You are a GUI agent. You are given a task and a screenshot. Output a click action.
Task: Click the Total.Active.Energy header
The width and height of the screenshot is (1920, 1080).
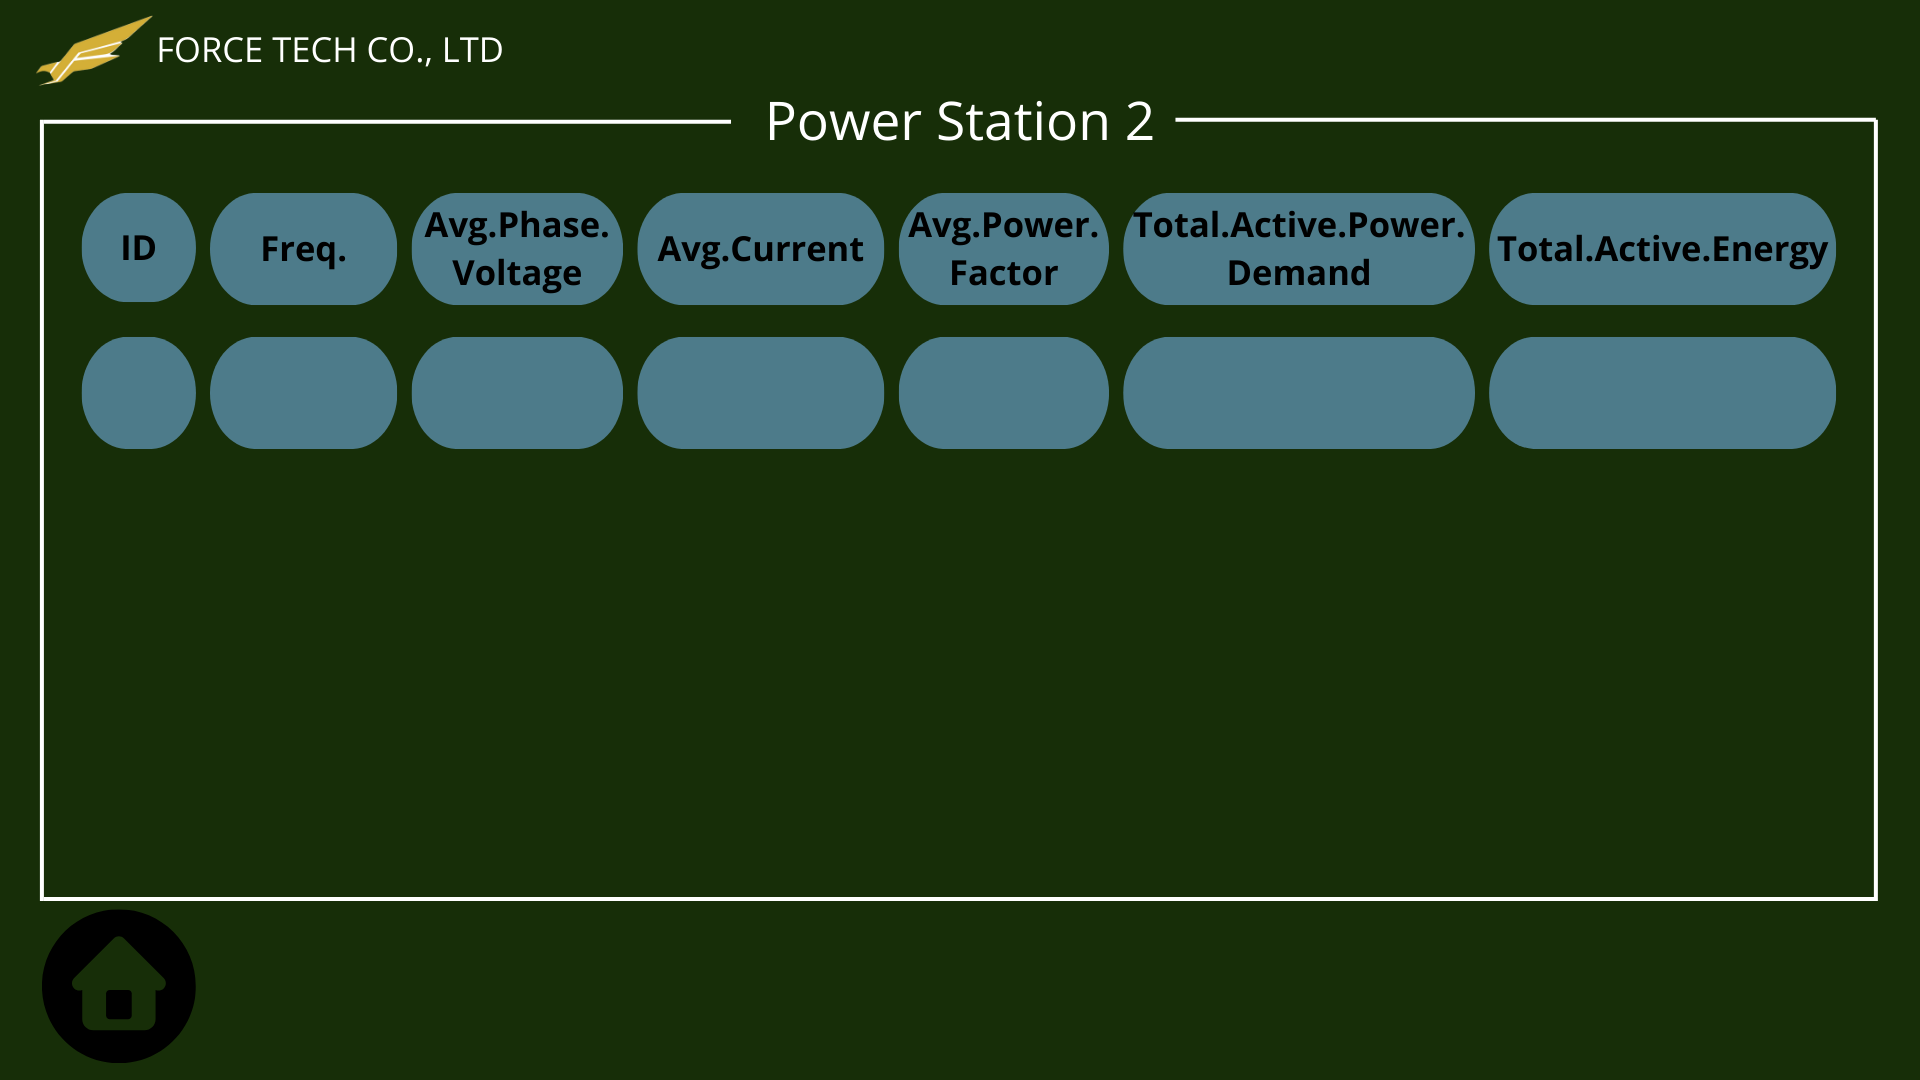[1662, 249]
